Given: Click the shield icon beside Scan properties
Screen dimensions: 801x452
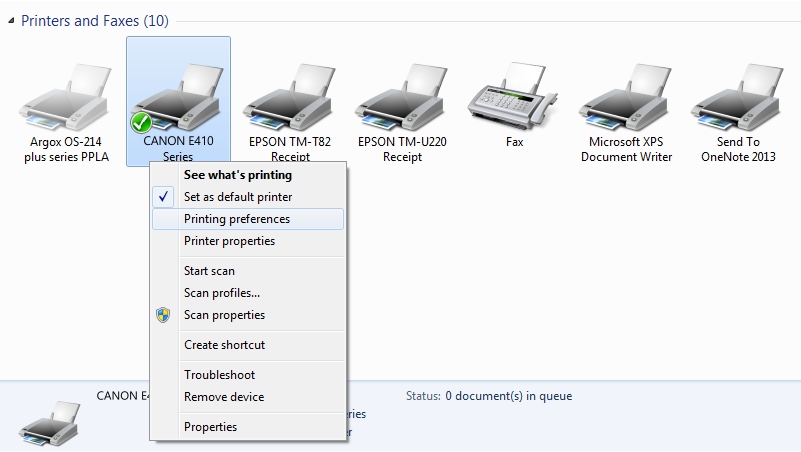Looking at the screenshot, I should click(165, 315).
